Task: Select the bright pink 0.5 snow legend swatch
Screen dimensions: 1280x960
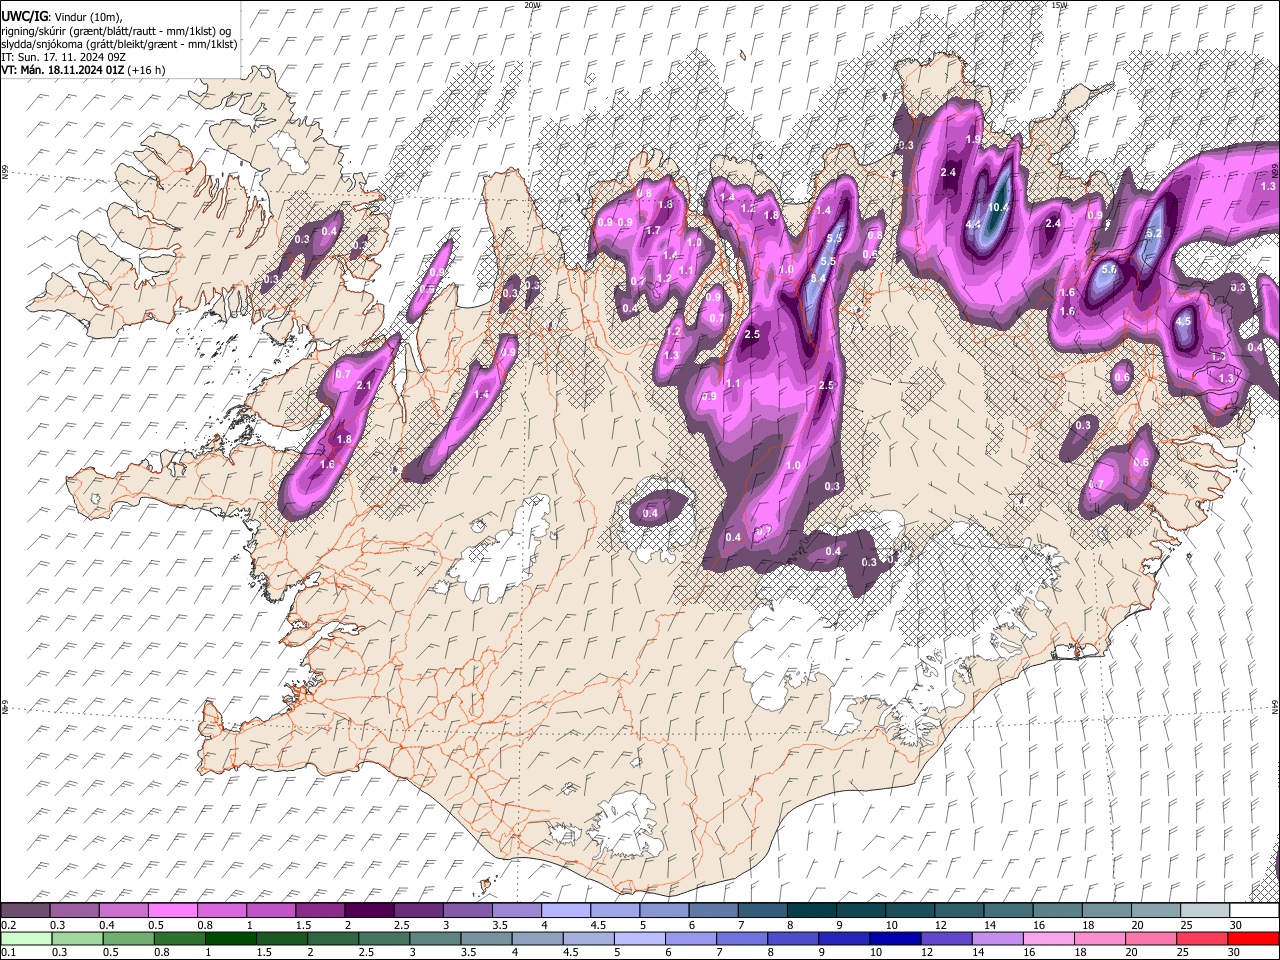Action: [172, 911]
